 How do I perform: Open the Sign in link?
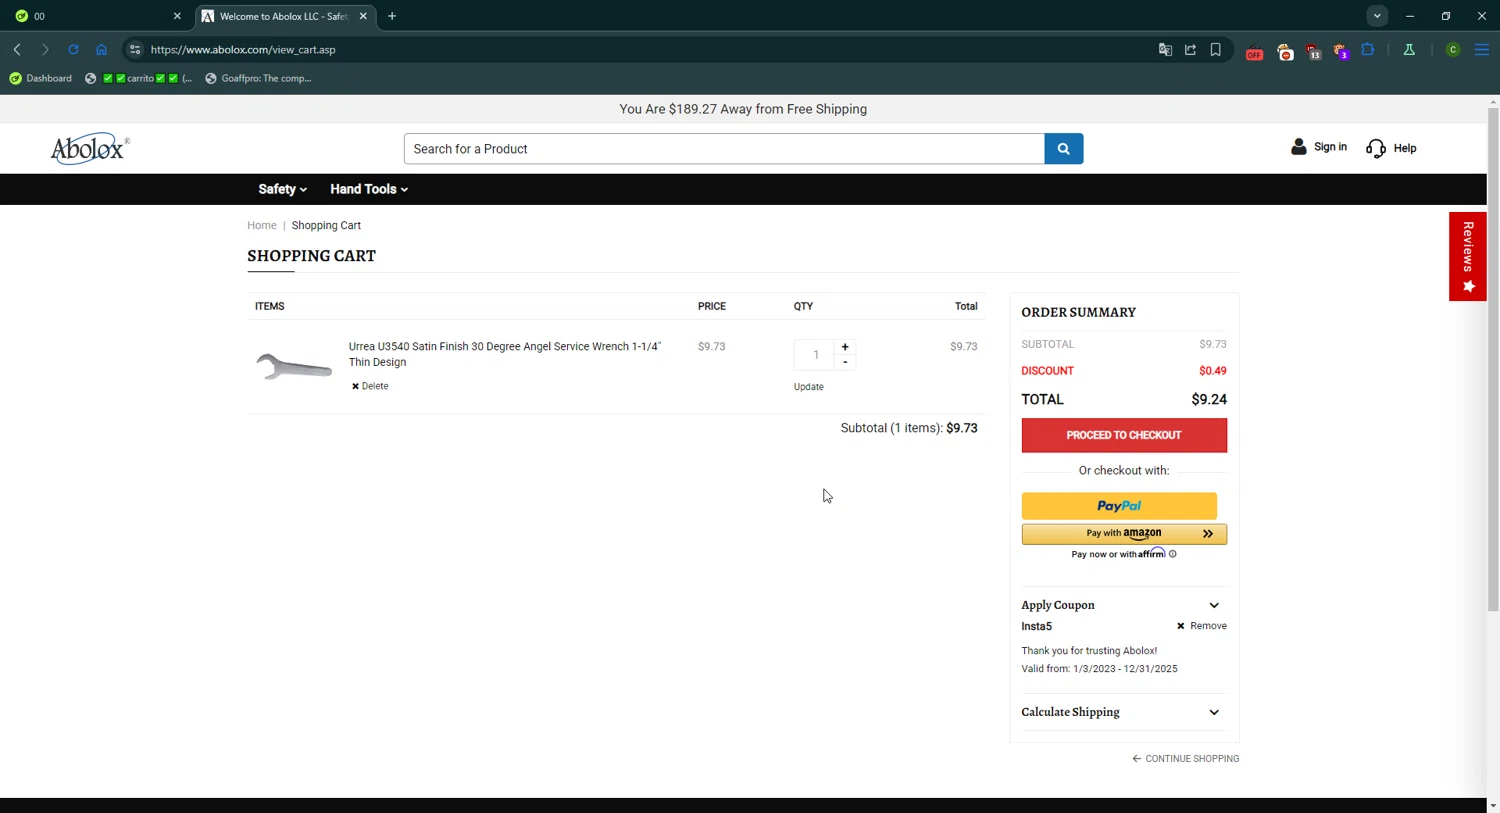coord(1330,147)
